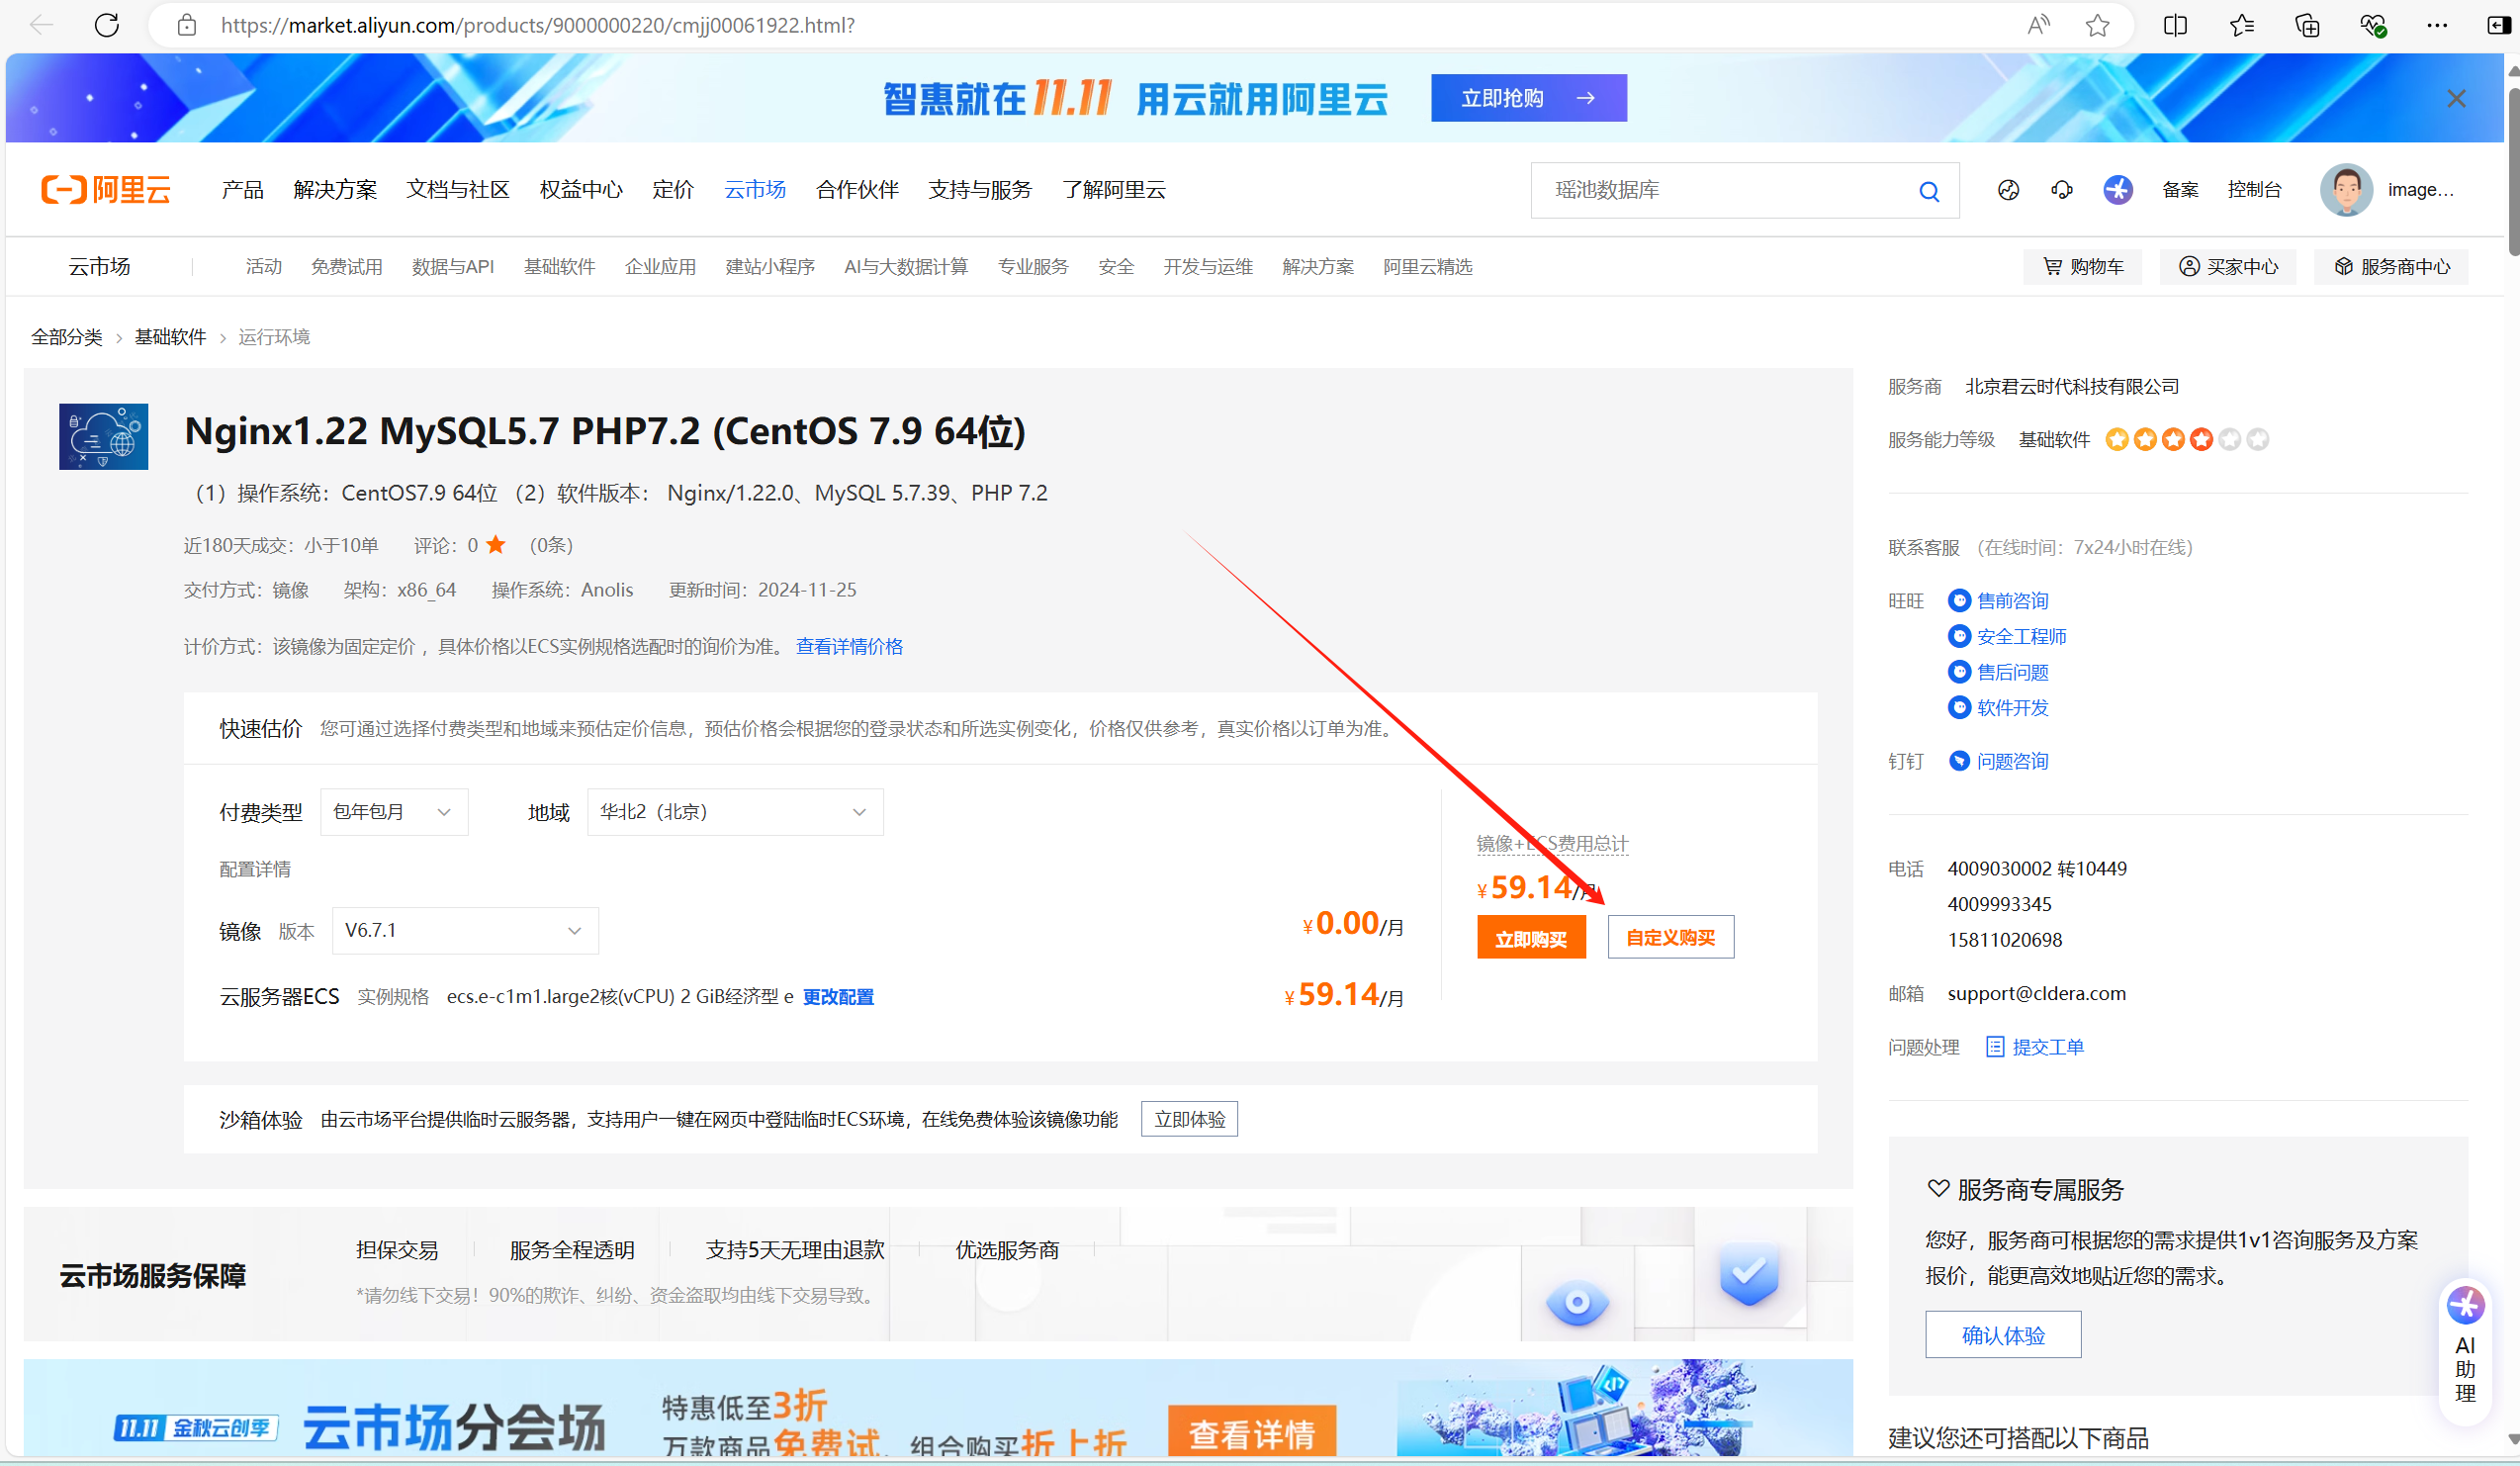Viewport: 2520px width, 1466px height.
Task: Click the product thumbnail image
Action: 103,437
